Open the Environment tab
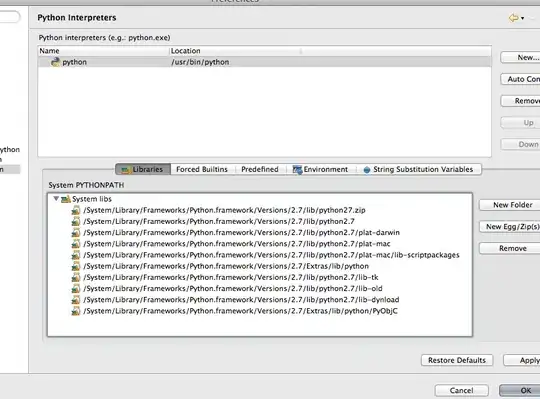The image size is (540, 399). (320, 169)
